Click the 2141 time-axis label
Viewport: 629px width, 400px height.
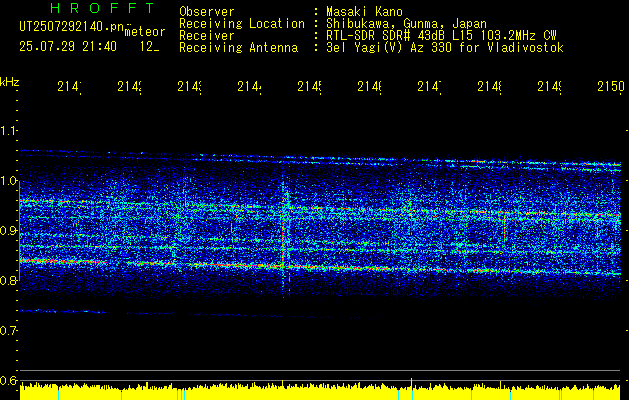(x=69, y=87)
